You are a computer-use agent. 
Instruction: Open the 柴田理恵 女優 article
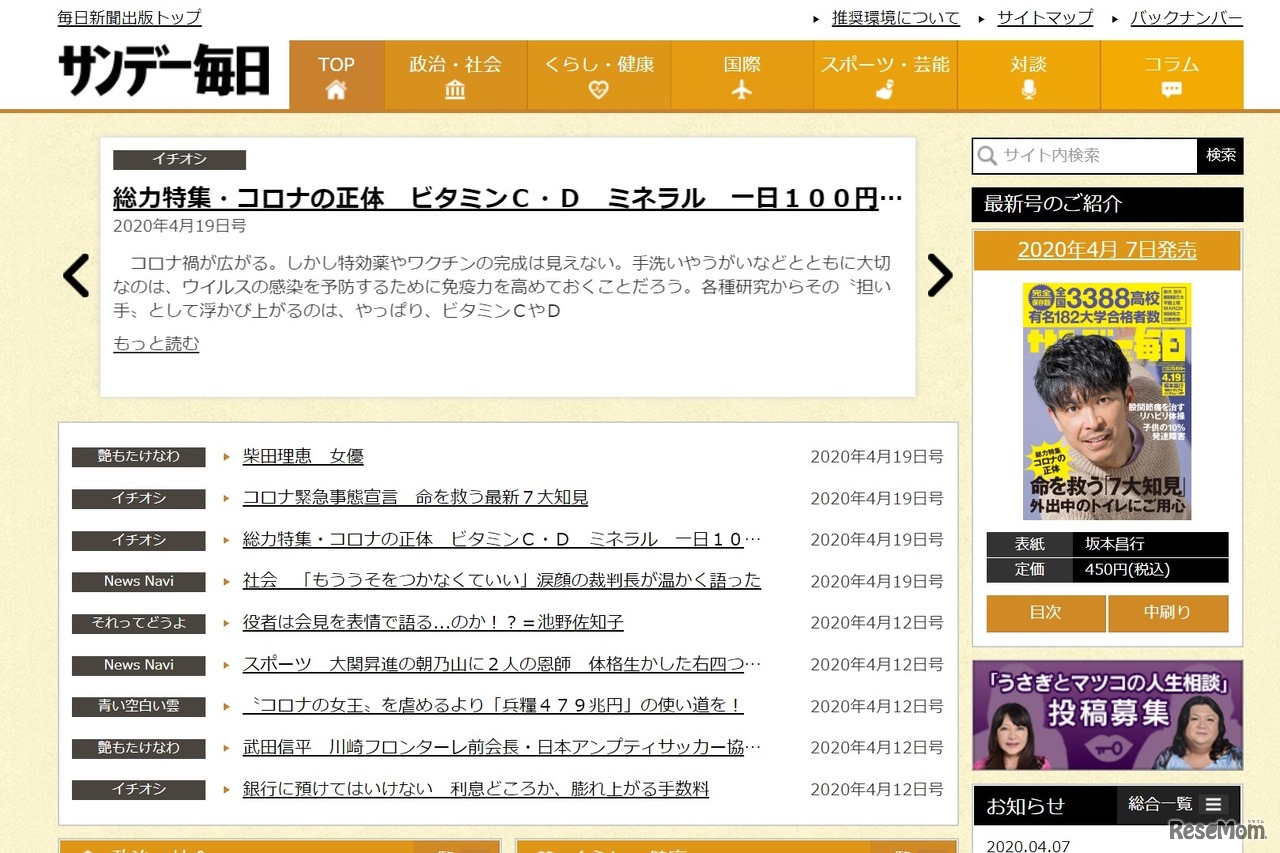coord(303,457)
